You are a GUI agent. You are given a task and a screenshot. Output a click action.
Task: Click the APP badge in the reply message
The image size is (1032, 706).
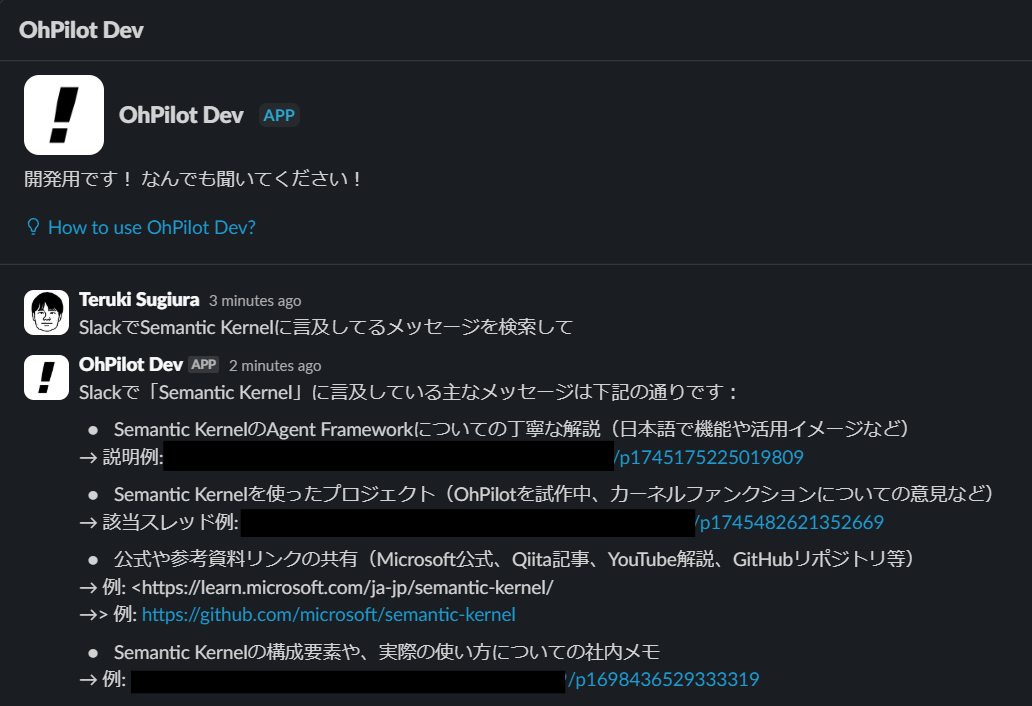[x=204, y=365]
